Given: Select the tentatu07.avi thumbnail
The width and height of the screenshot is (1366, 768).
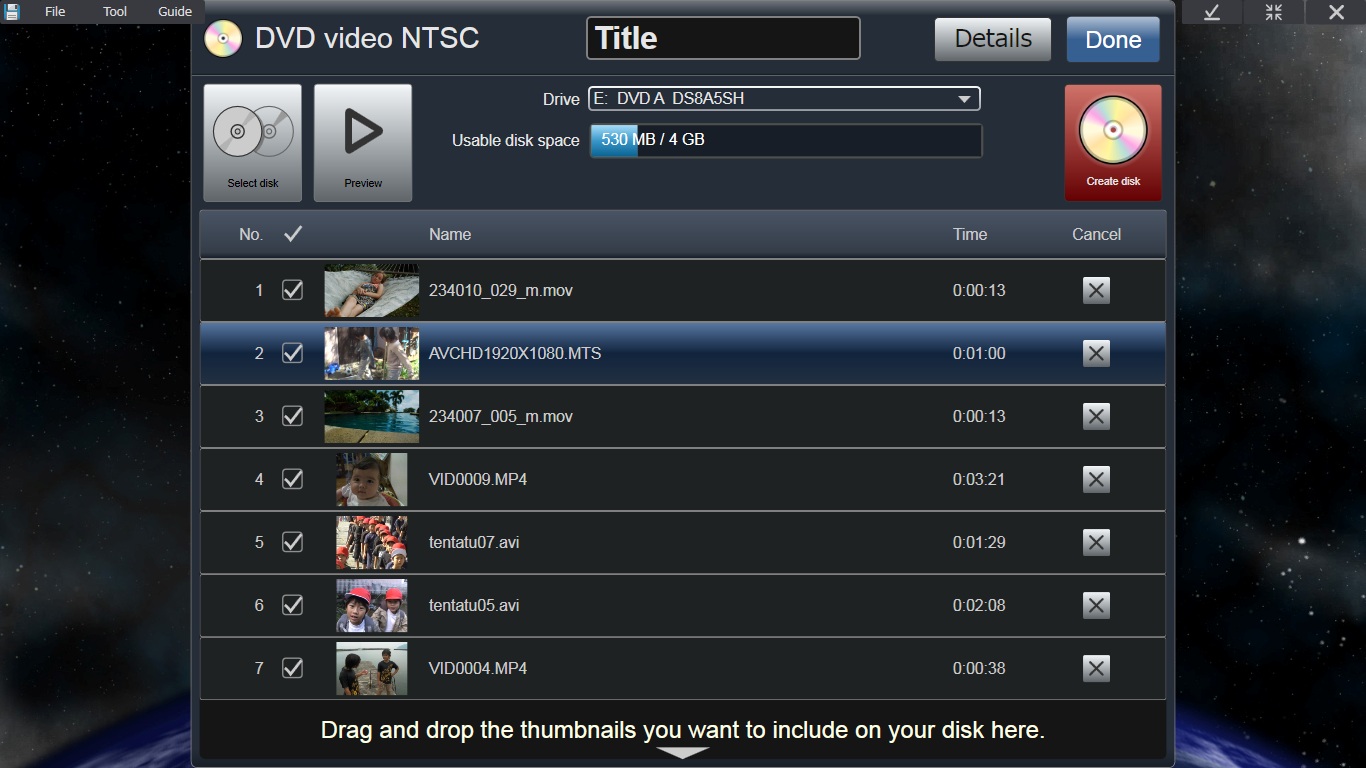Looking at the screenshot, I should [372, 542].
